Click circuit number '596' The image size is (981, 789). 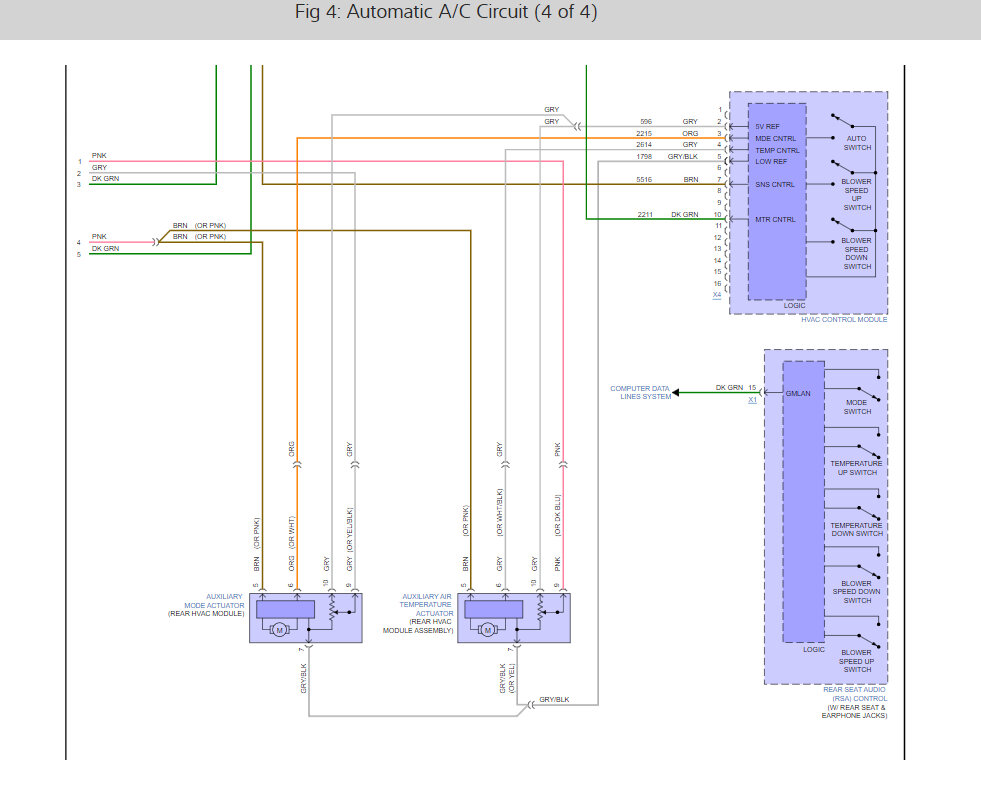pos(646,122)
